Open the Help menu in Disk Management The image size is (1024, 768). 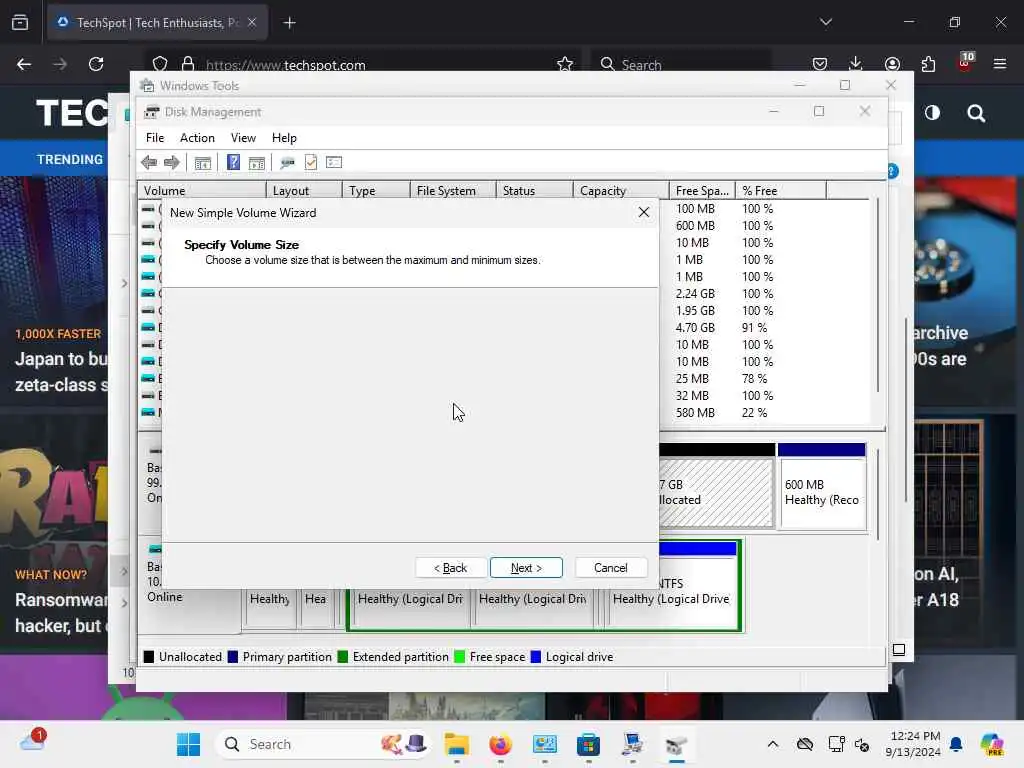[284, 138]
